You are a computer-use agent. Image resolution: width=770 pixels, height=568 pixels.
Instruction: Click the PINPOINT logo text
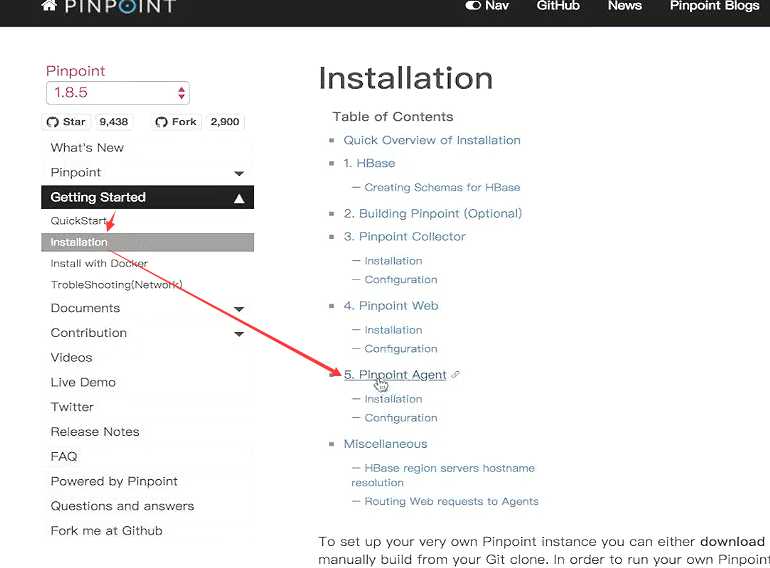(120, 6)
